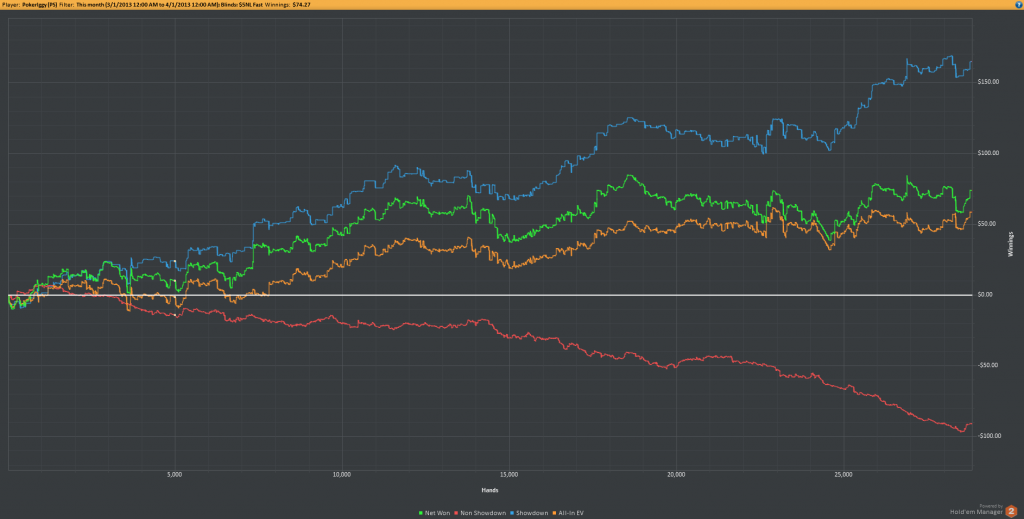Click the green Net Won color square
The image size is (1024, 519).
pyautogui.click(x=421, y=513)
